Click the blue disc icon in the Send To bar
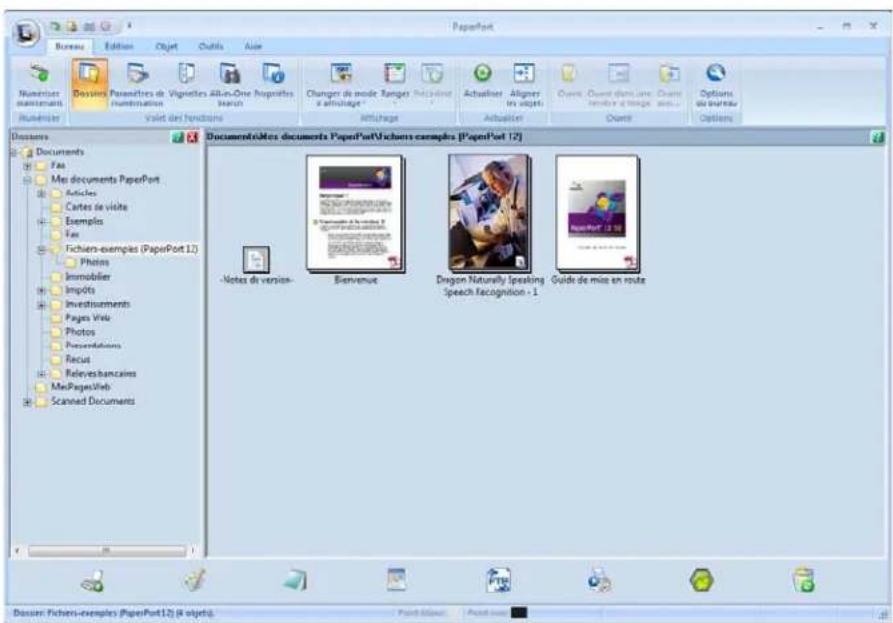Screen dimensions: 893x623 tap(600, 581)
